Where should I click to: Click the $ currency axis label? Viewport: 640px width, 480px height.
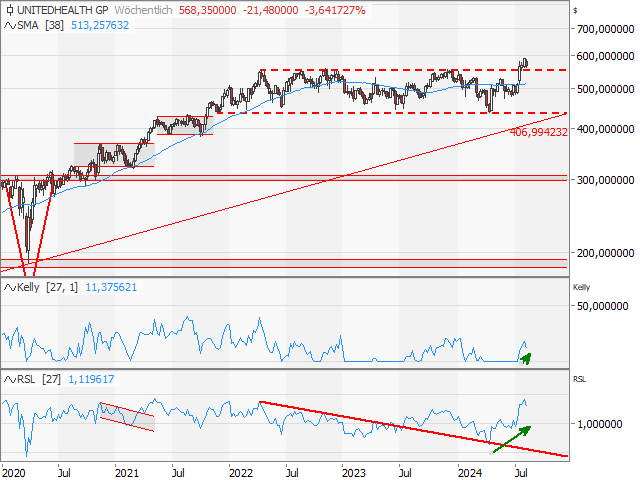pyautogui.click(x=575, y=11)
